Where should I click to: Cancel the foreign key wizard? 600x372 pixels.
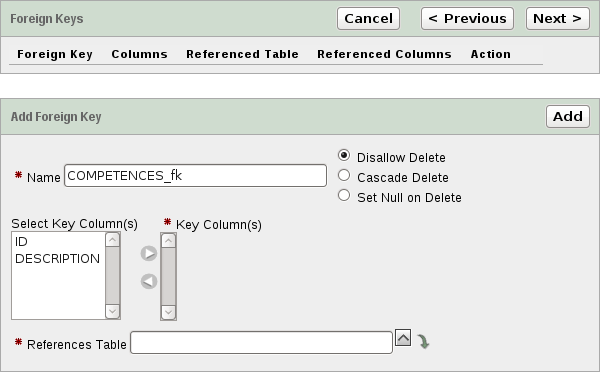pos(368,18)
